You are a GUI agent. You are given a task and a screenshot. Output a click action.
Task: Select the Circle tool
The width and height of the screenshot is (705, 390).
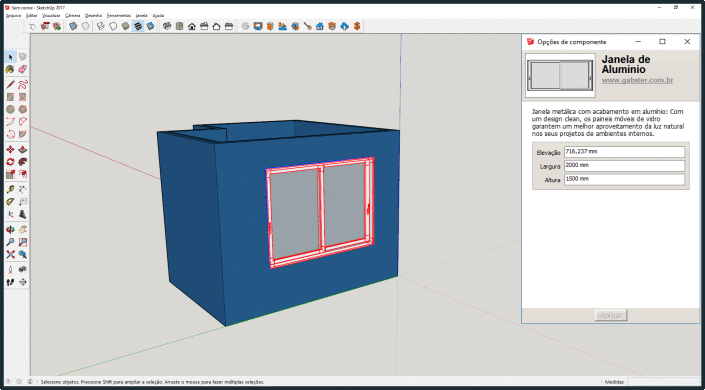coord(10,109)
